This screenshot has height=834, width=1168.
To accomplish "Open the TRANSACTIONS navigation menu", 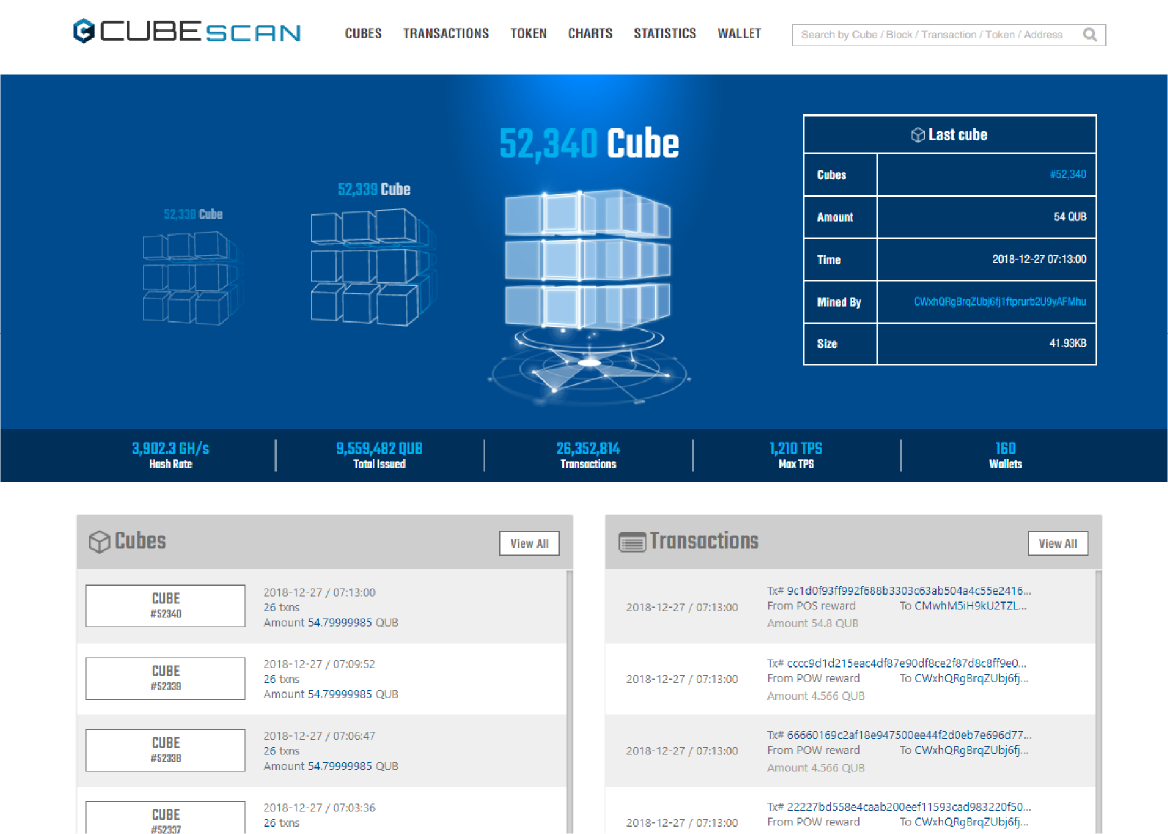I will pyautogui.click(x=446, y=33).
